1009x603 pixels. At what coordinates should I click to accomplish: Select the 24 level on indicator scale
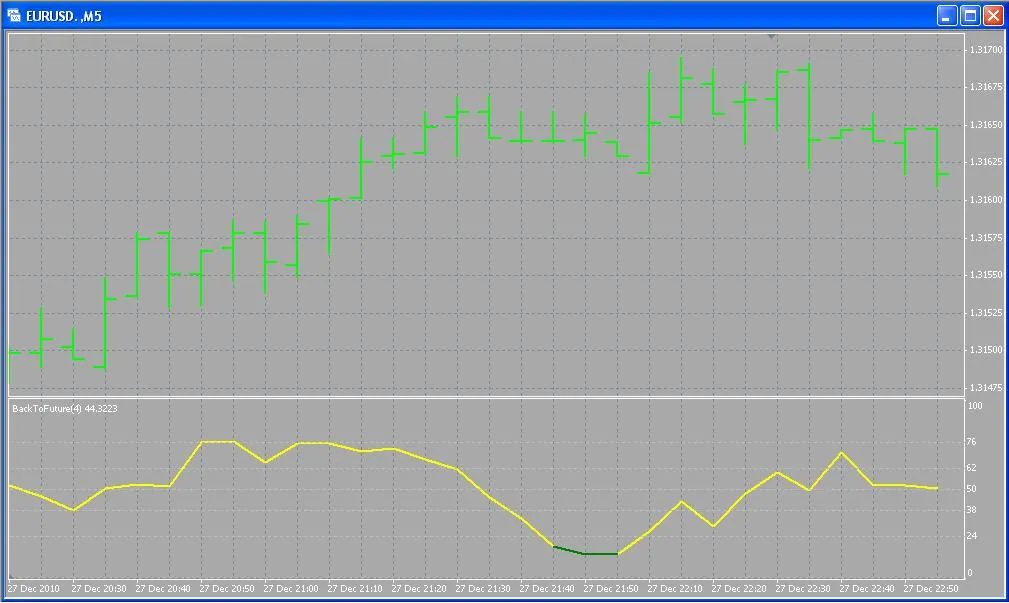(x=973, y=536)
